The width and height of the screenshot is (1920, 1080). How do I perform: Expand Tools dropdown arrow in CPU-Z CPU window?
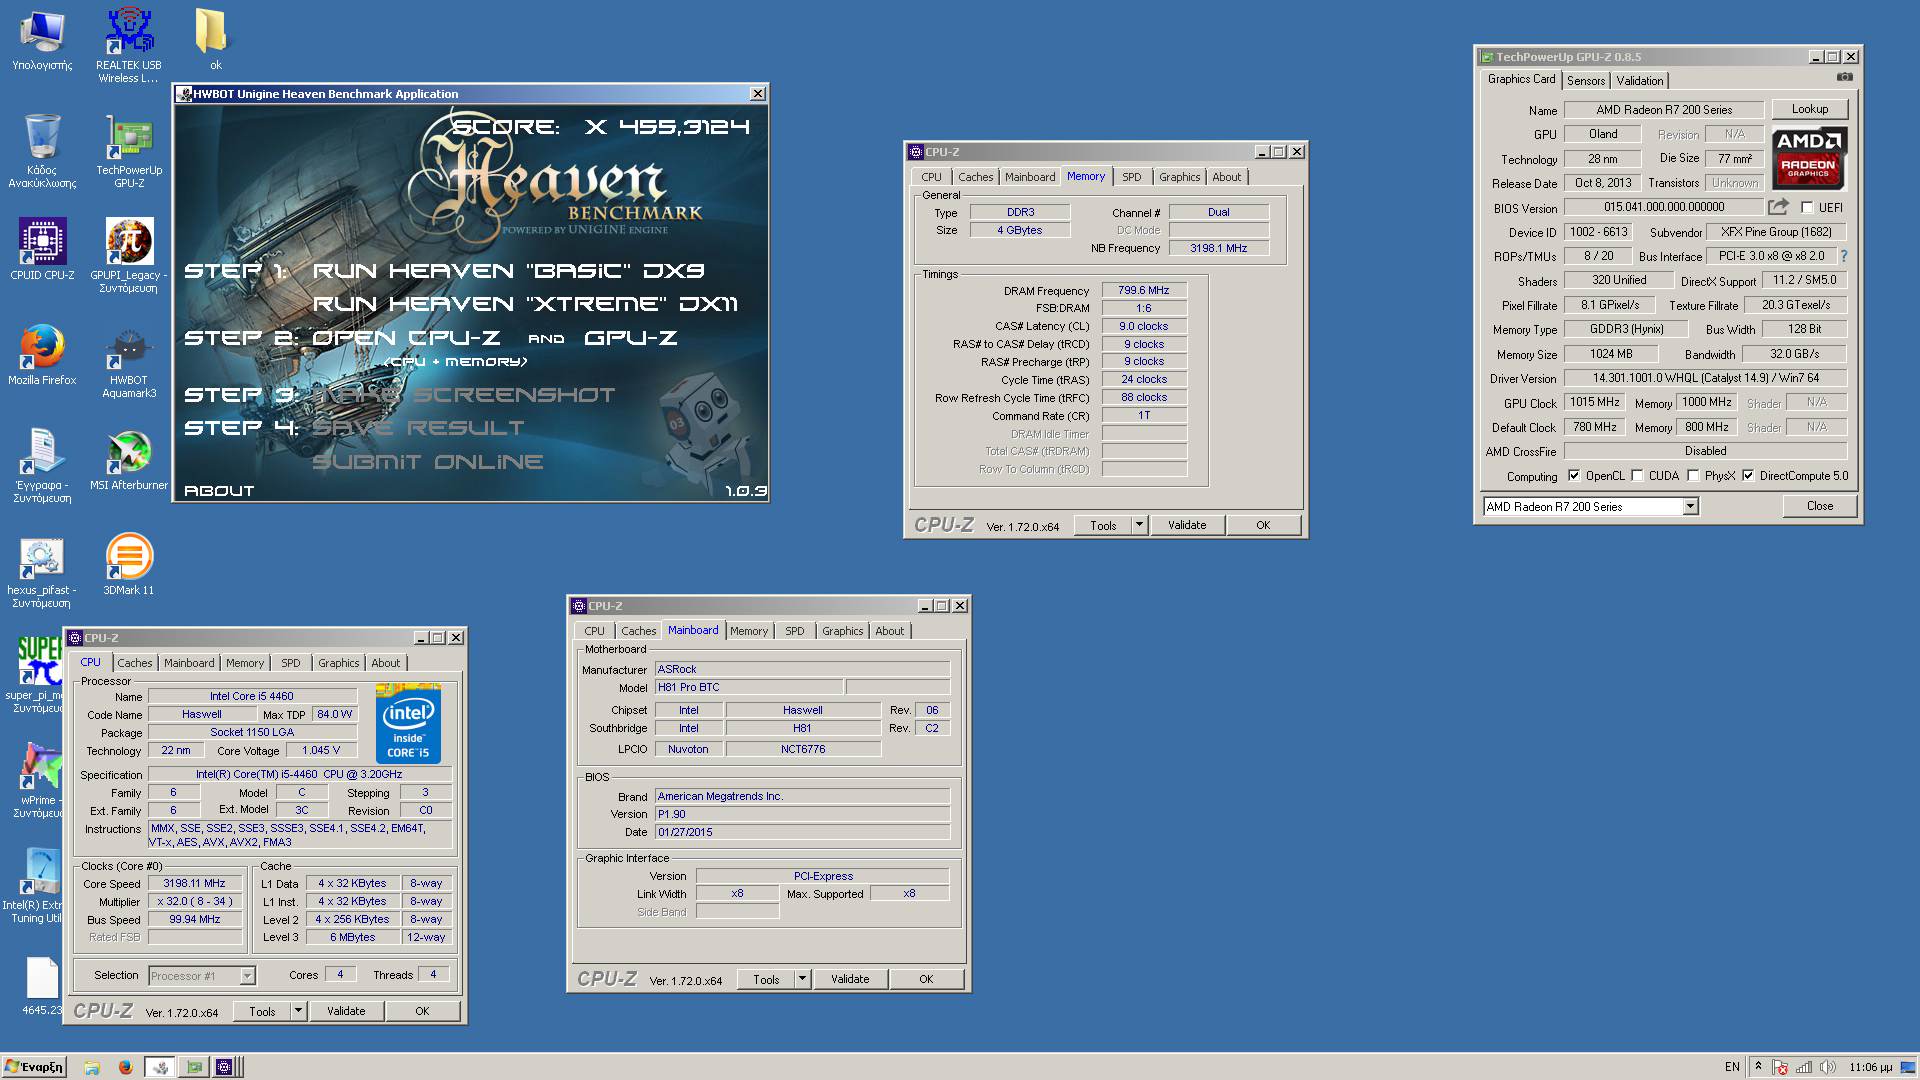(298, 1011)
